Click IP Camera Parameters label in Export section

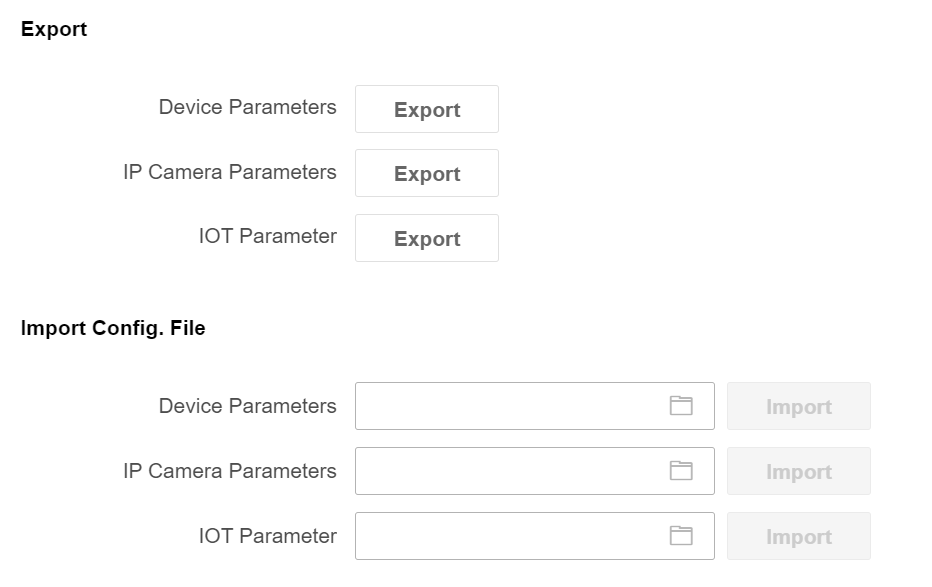[x=230, y=172]
